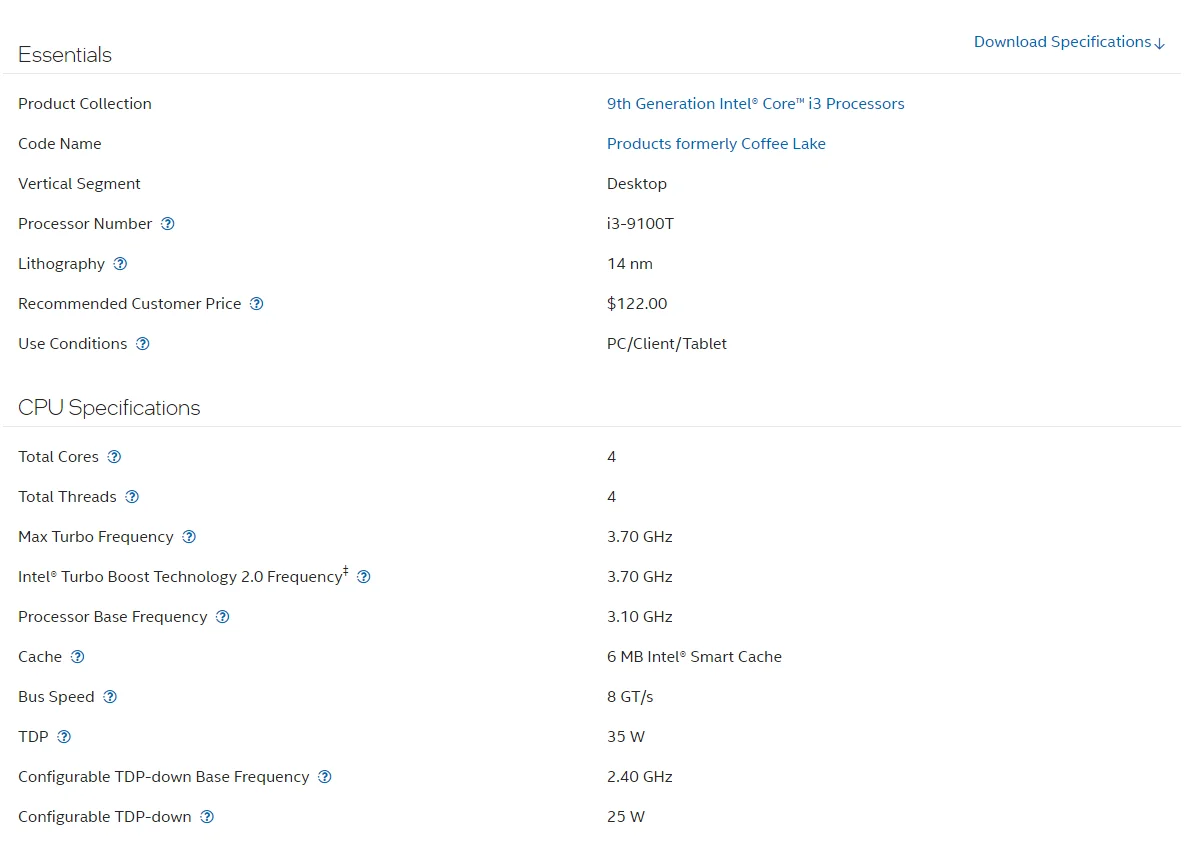Click the CPU Specifications section heading
1187x847 pixels.
[x=109, y=408]
